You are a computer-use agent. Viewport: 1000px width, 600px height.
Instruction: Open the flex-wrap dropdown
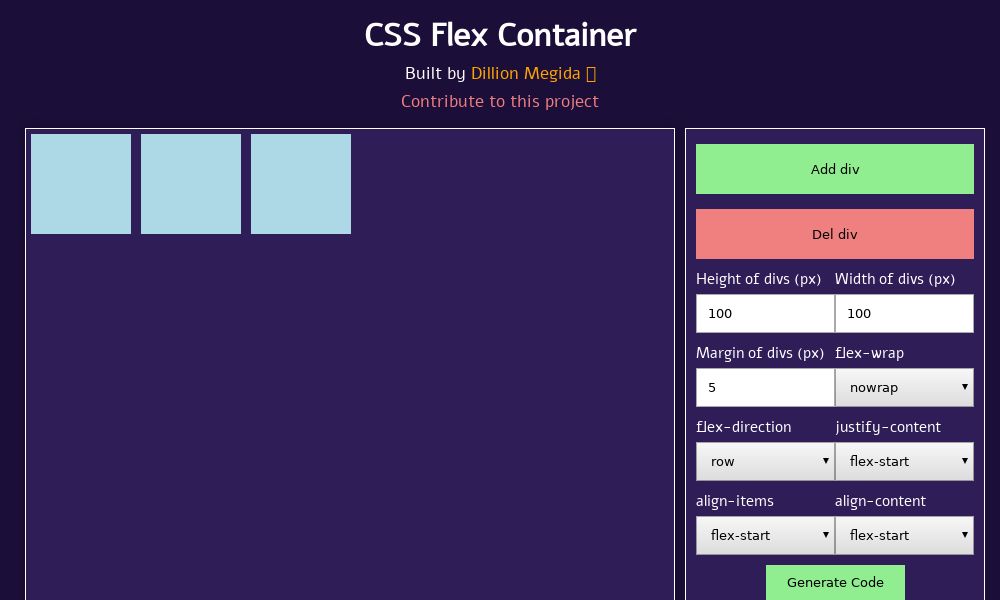pos(904,387)
